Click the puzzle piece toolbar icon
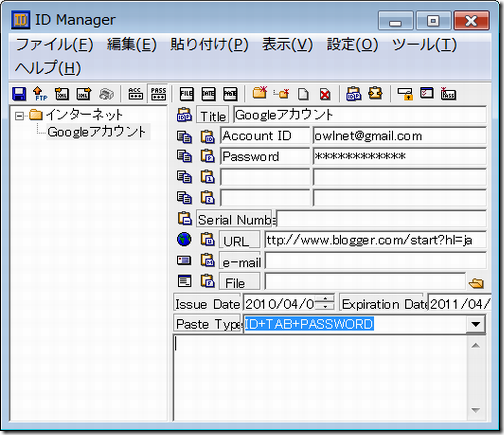 coord(375,93)
